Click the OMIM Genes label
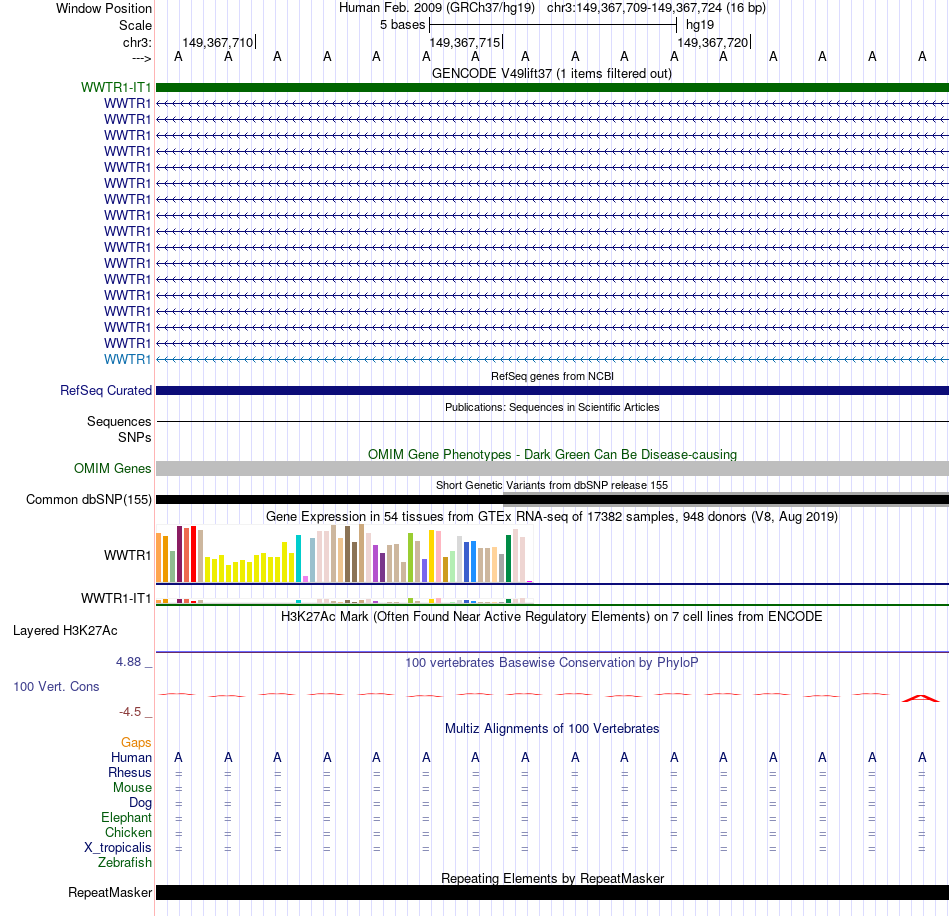This screenshot has height=916, width=950. [x=112, y=468]
